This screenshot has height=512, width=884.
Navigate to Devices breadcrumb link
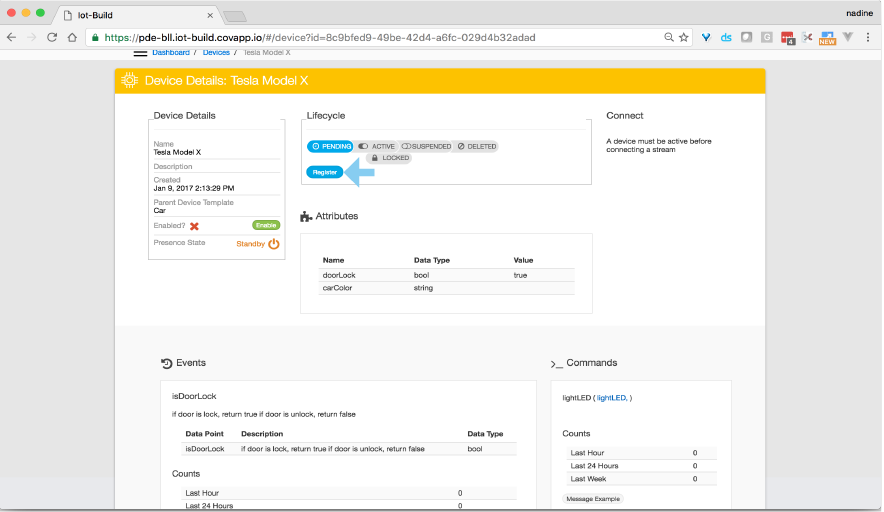[216, 52]
